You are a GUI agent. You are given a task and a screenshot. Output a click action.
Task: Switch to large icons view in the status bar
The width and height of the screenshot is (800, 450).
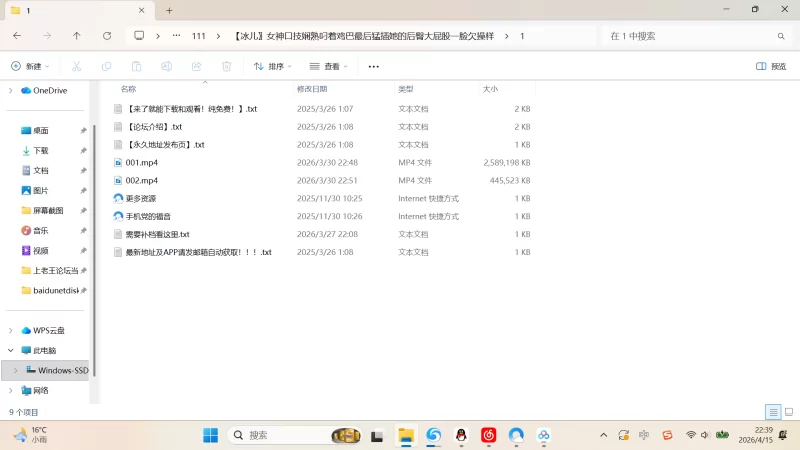[788, 412]
